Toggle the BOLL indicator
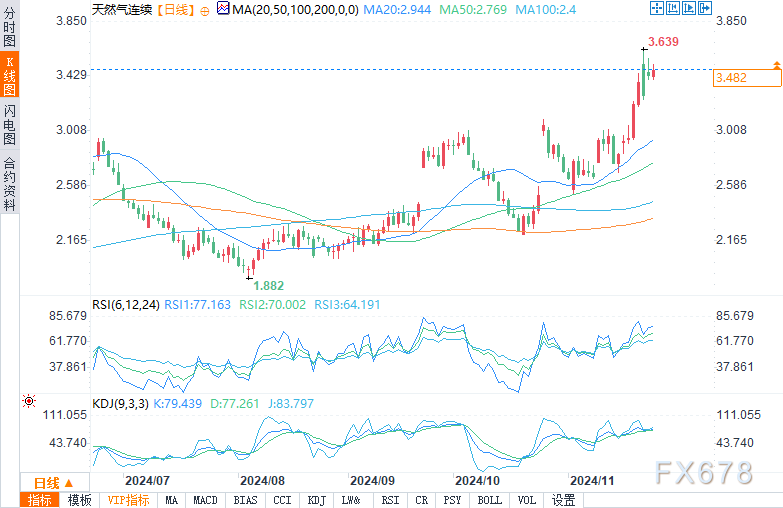The width and height of the screenshot is (783, 508). click(489, 500)
